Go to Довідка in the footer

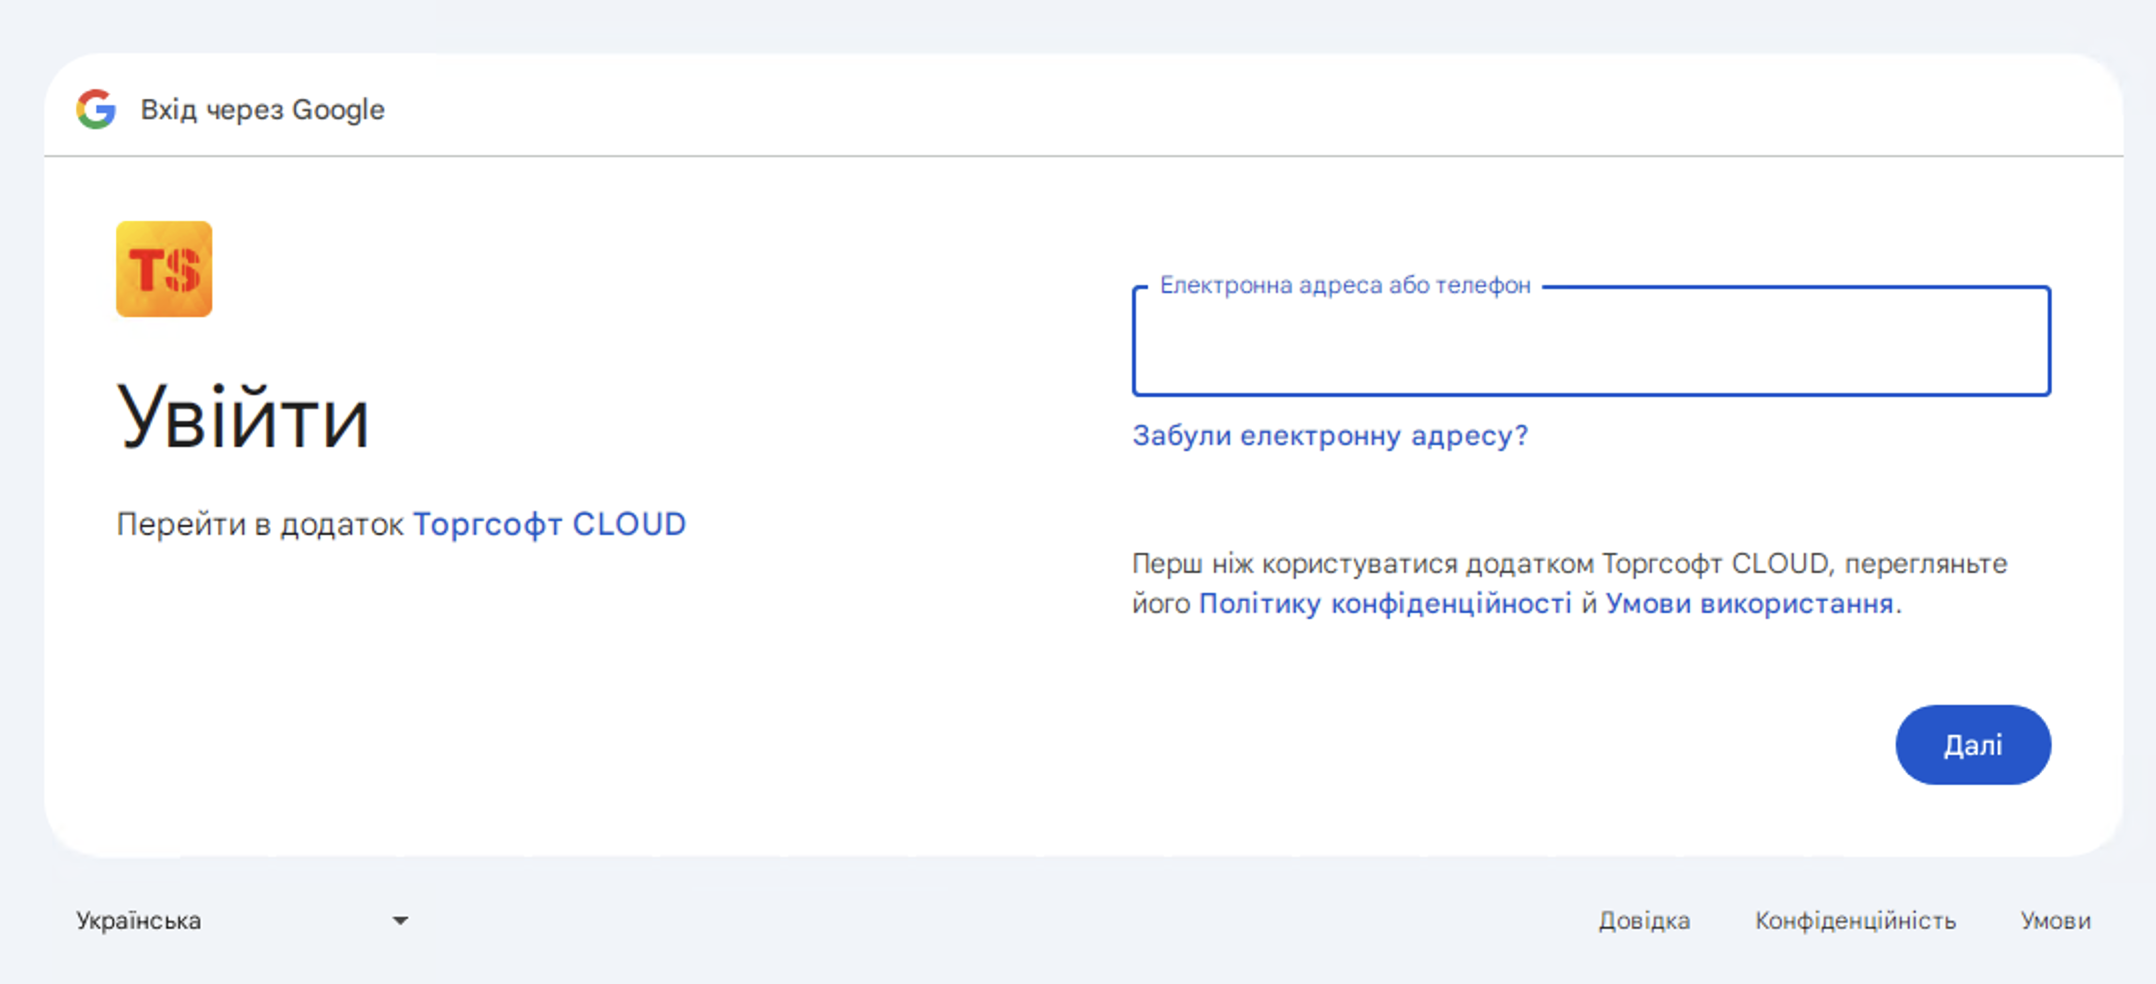coord(1644,921)
